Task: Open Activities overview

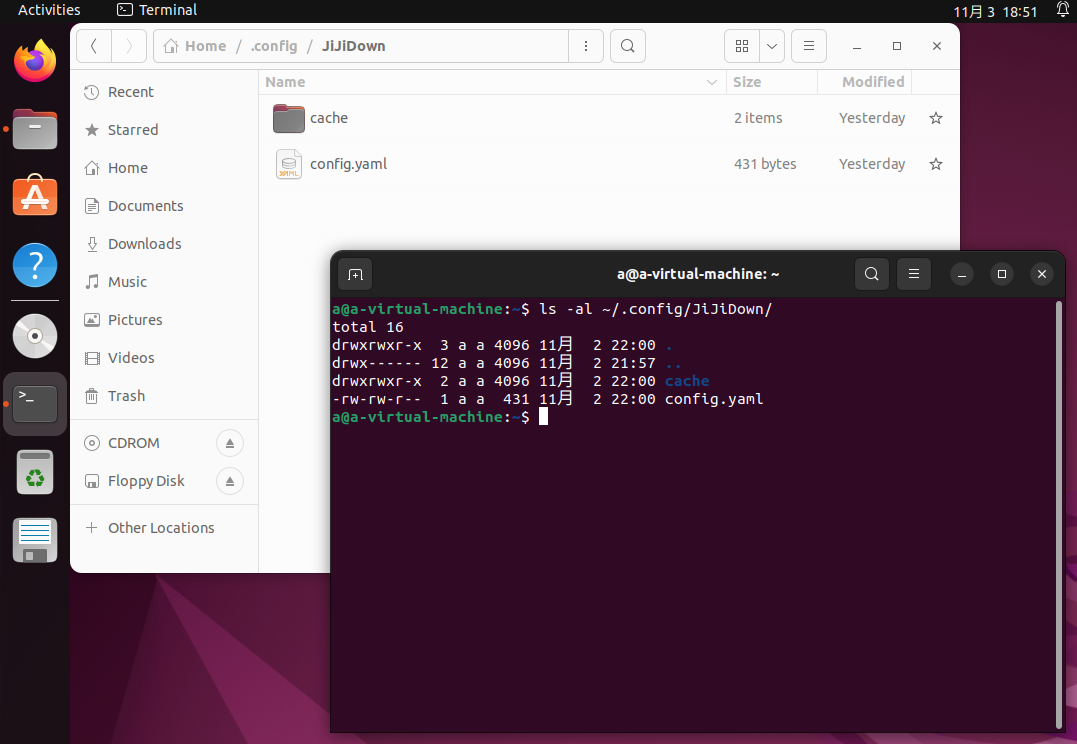Action: click(49, 10)
